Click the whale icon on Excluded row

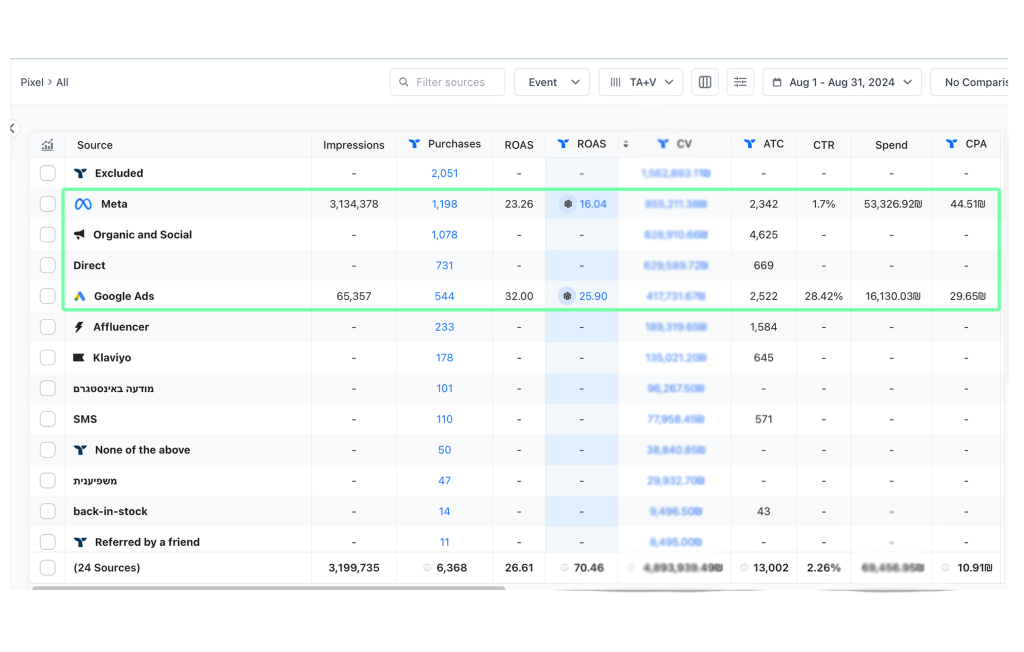coord(80,173)
